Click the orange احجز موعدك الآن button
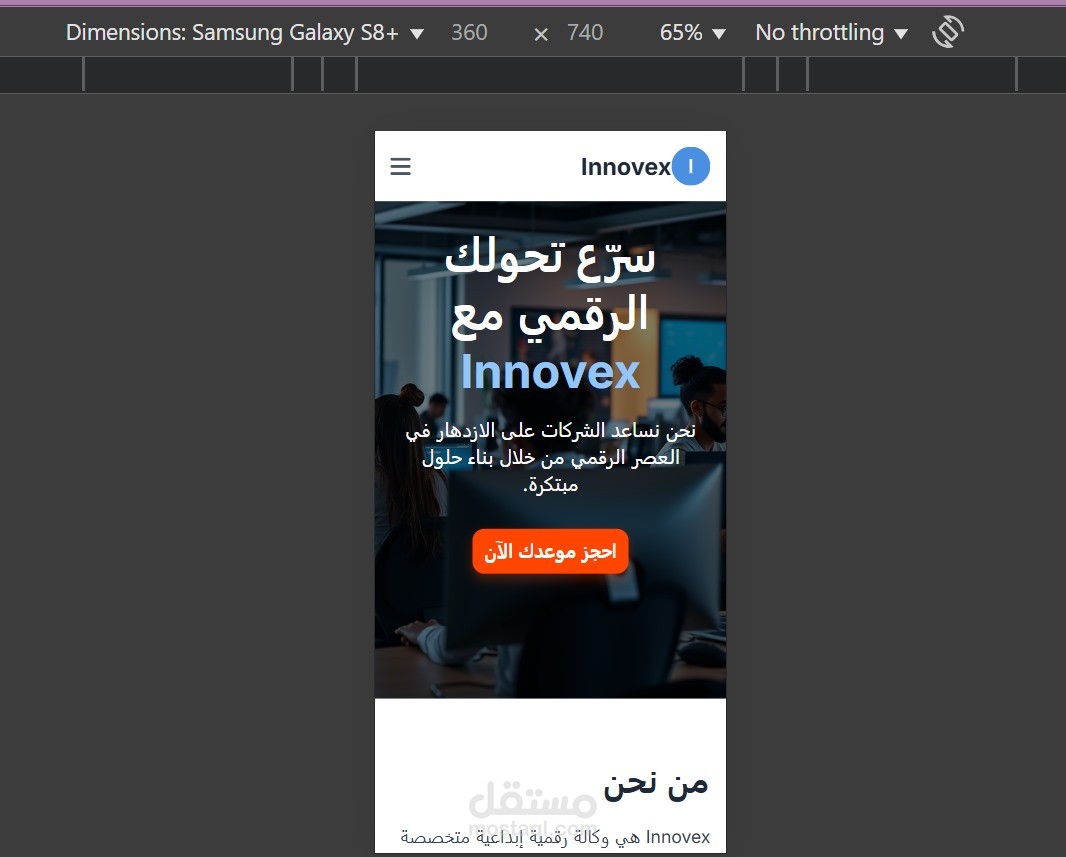Image resolution: width=1066 pixels, height=857 pixels. (x=550, y=551)
